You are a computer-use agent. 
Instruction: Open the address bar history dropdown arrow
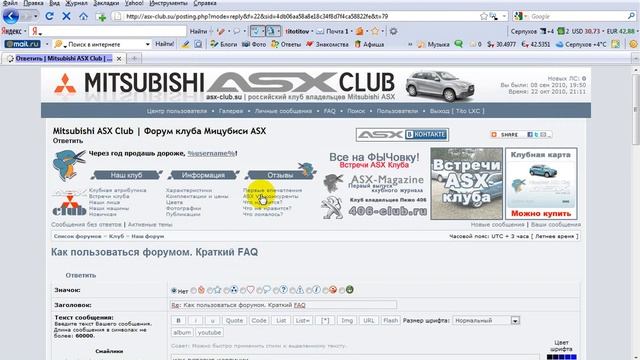pyautogui.click(x=504, y=16)
